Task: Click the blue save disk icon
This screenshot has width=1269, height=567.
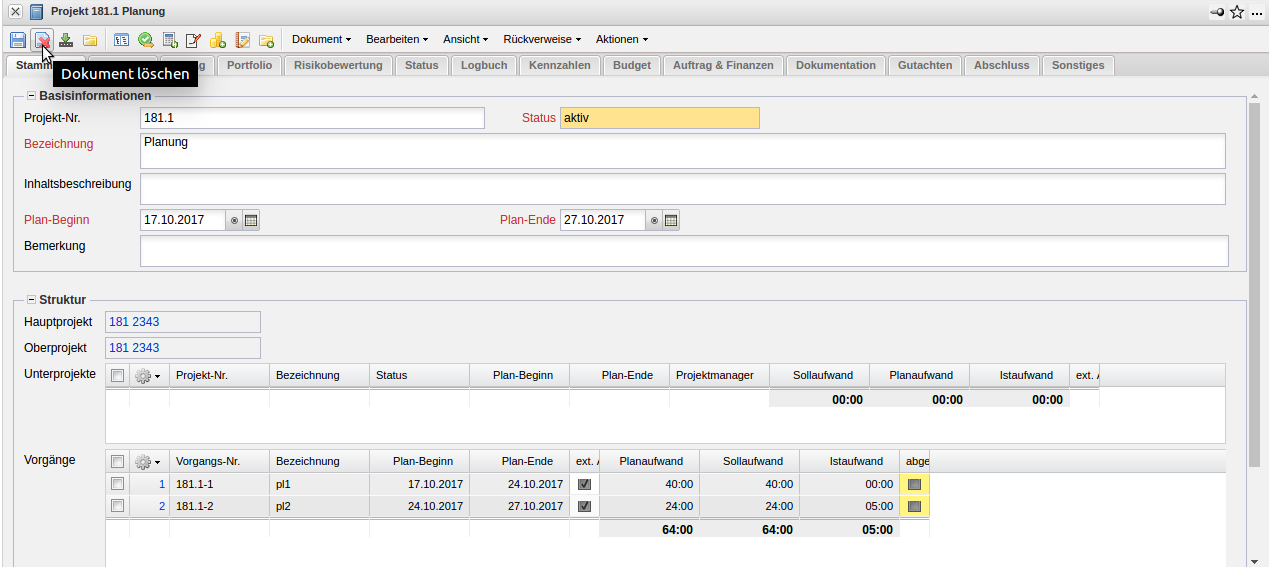Action: 18,40
